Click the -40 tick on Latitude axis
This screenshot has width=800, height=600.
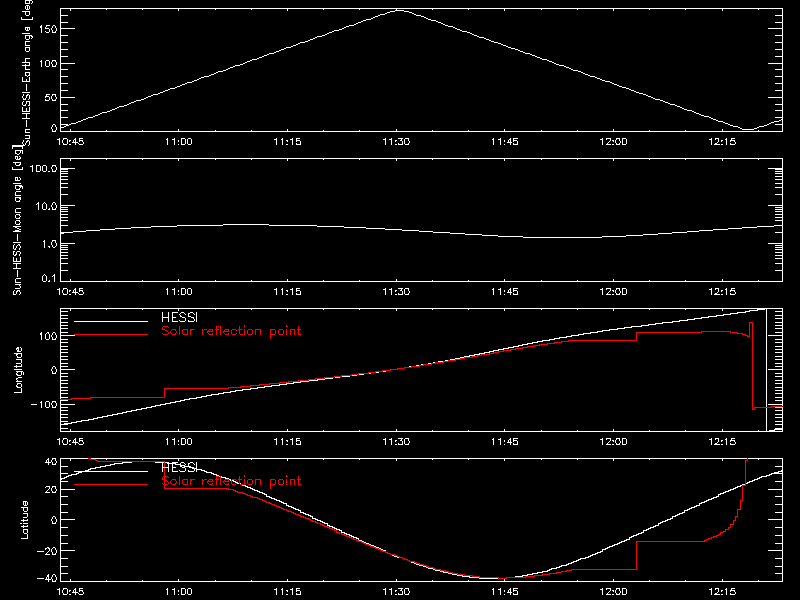(x=47, y=579)
